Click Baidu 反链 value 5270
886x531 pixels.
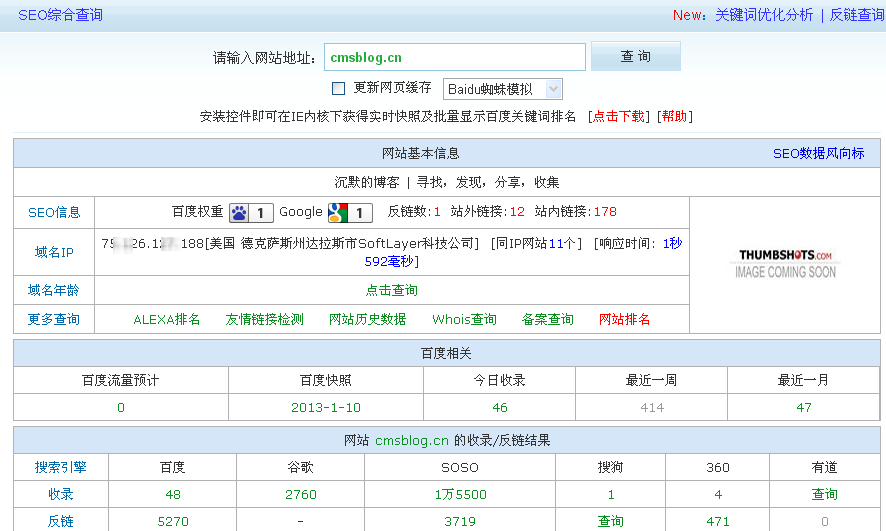pyautogui.click(x=173, y=521)
